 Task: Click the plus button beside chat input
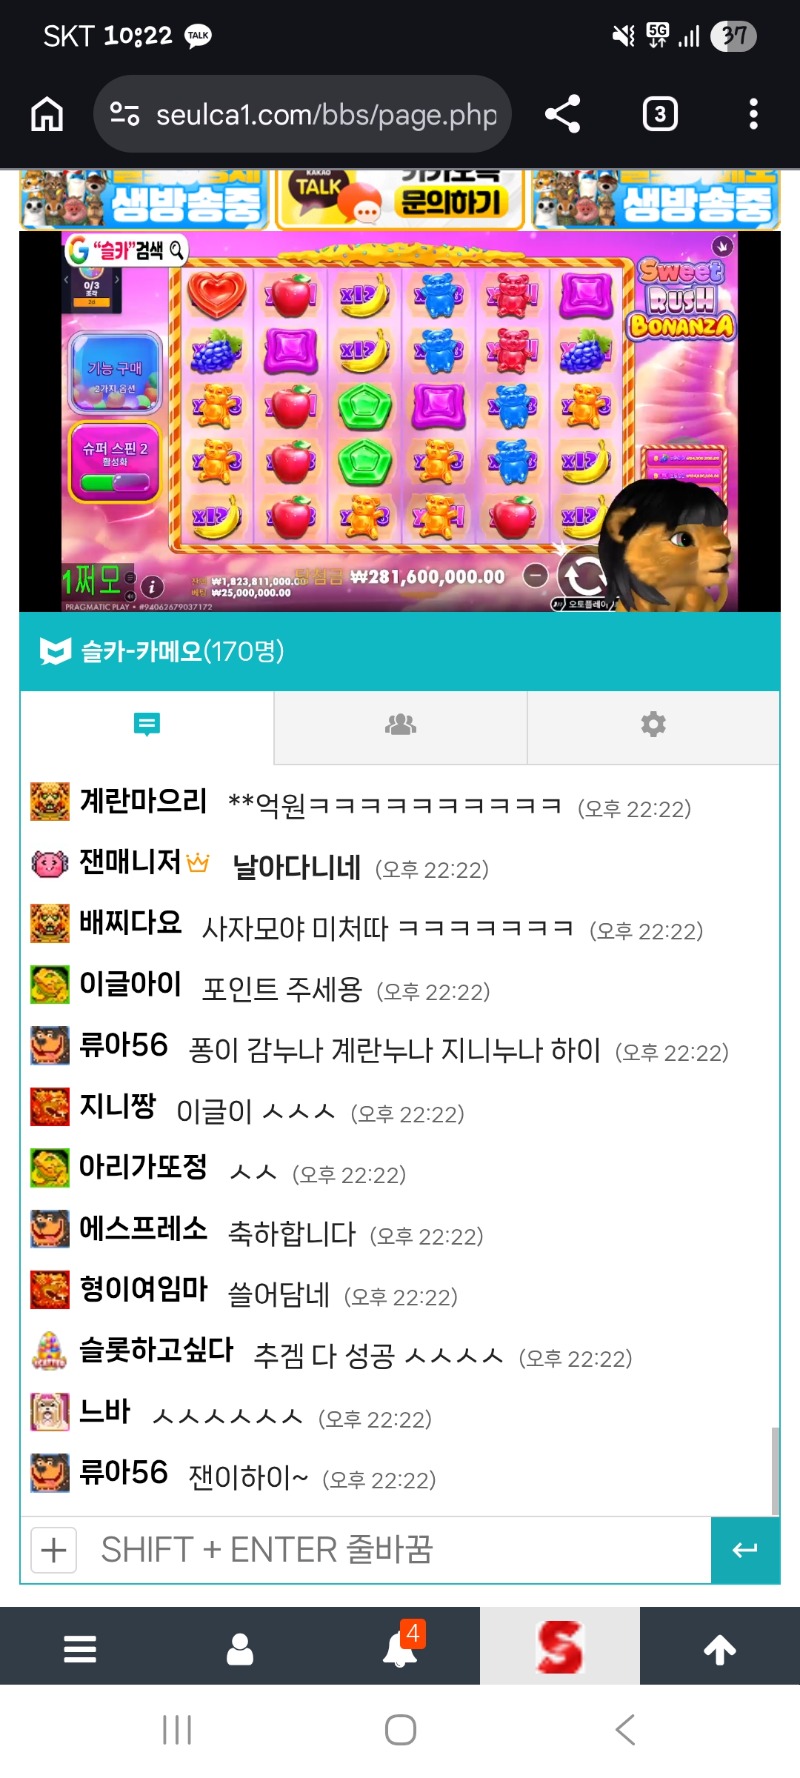tap(54, 1550)
